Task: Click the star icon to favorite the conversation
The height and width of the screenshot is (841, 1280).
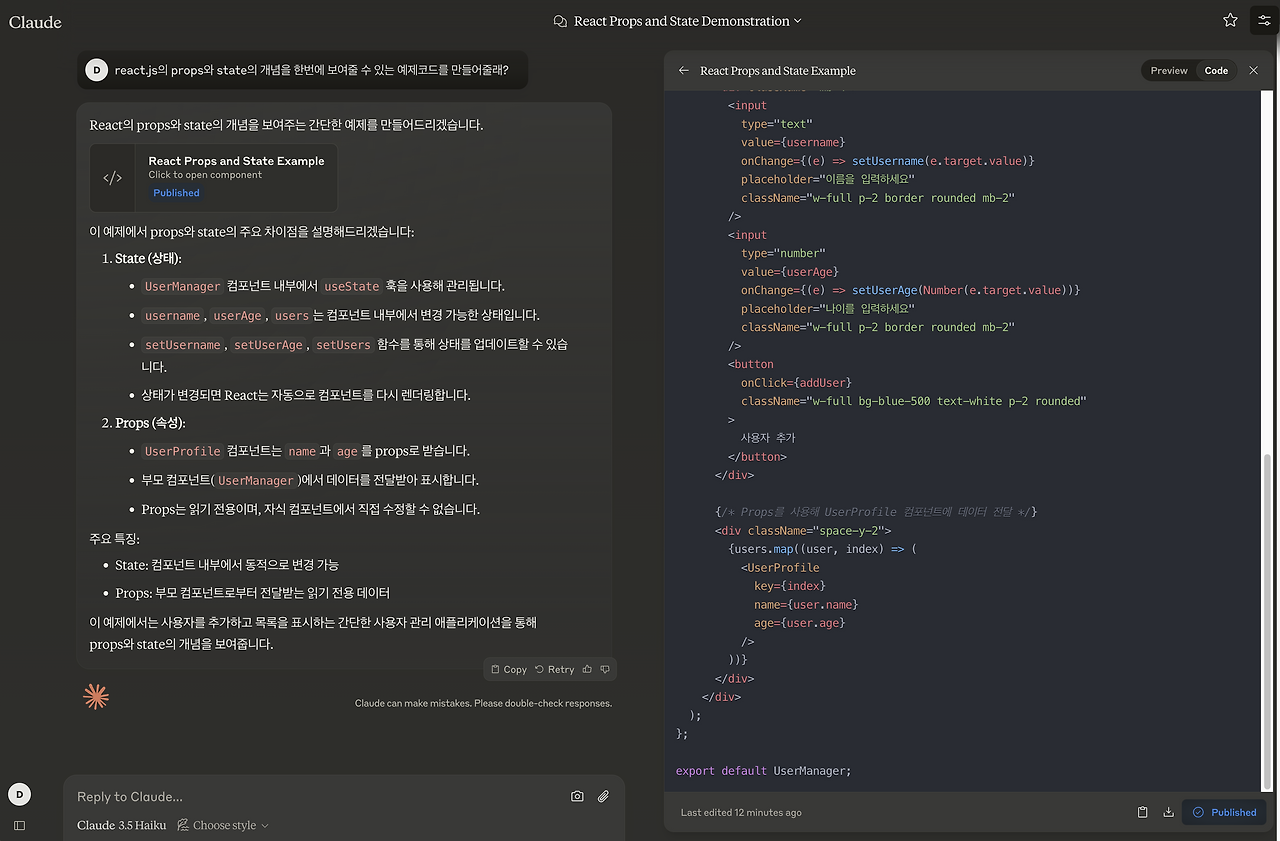Action: pyautogui.click(x=1229, y=20)
